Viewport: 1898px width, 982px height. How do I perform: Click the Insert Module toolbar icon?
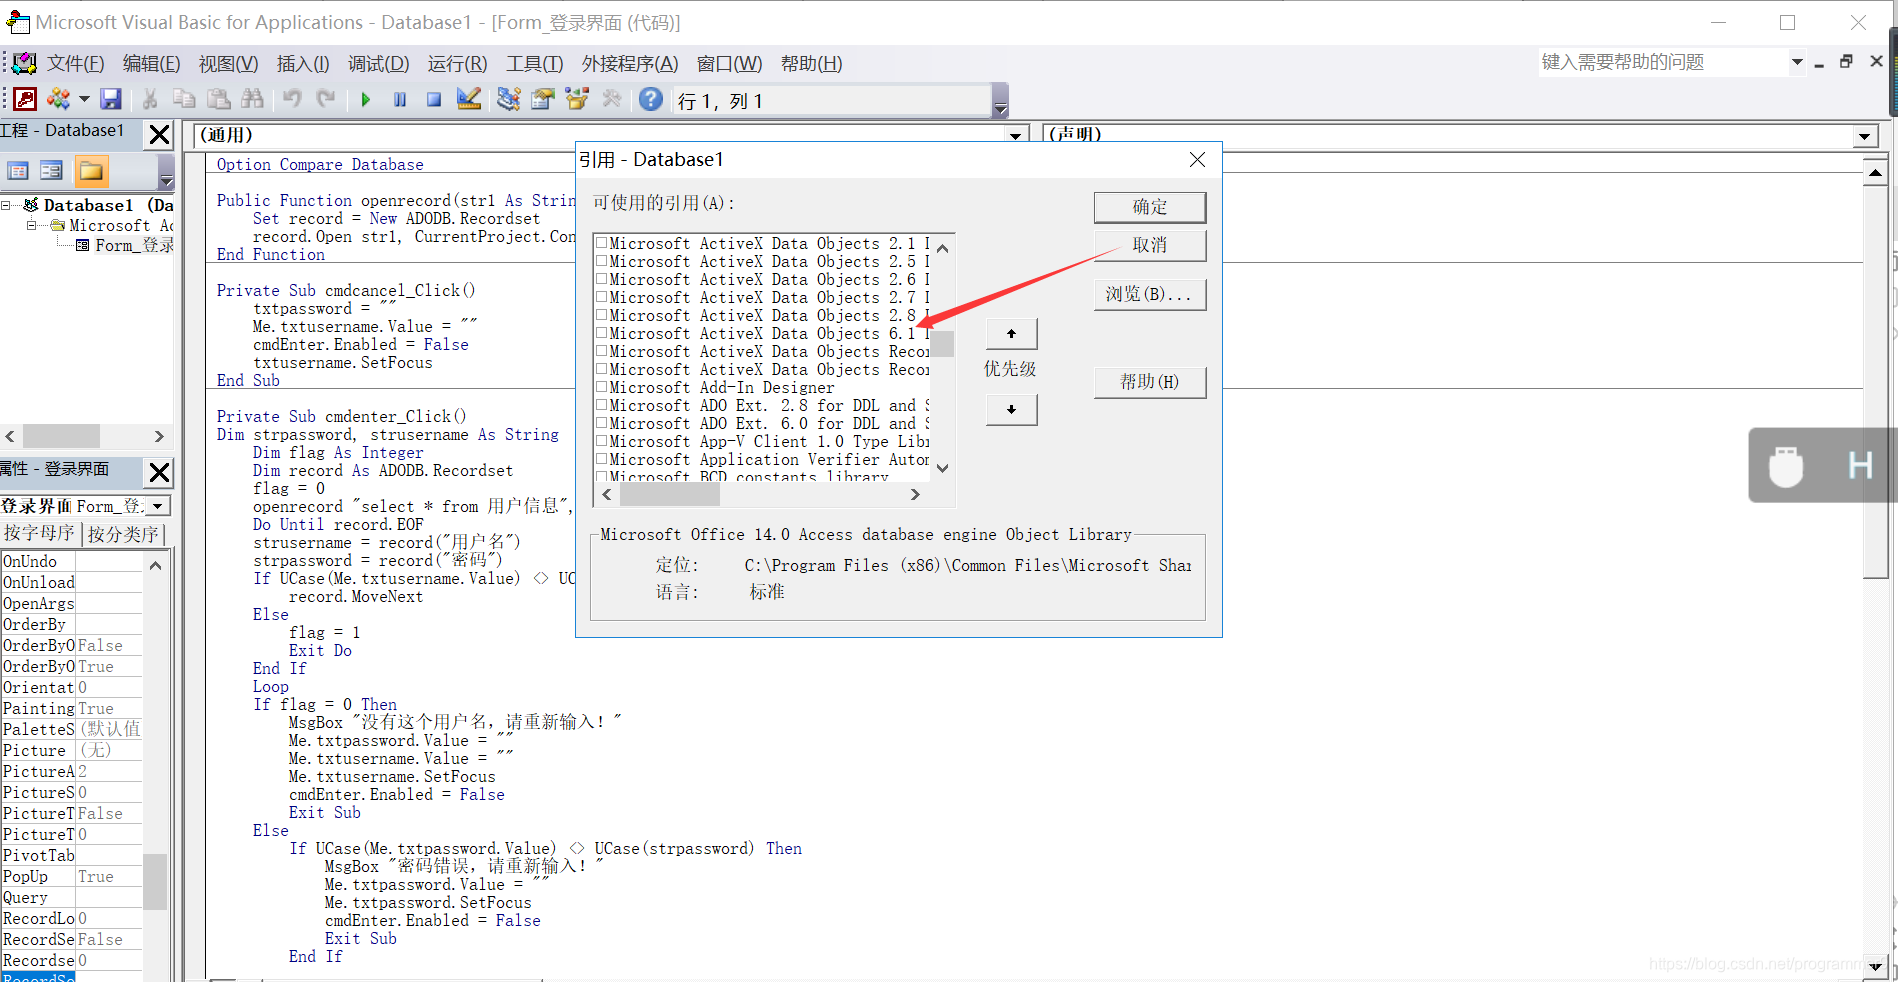[x=59, y=99]
